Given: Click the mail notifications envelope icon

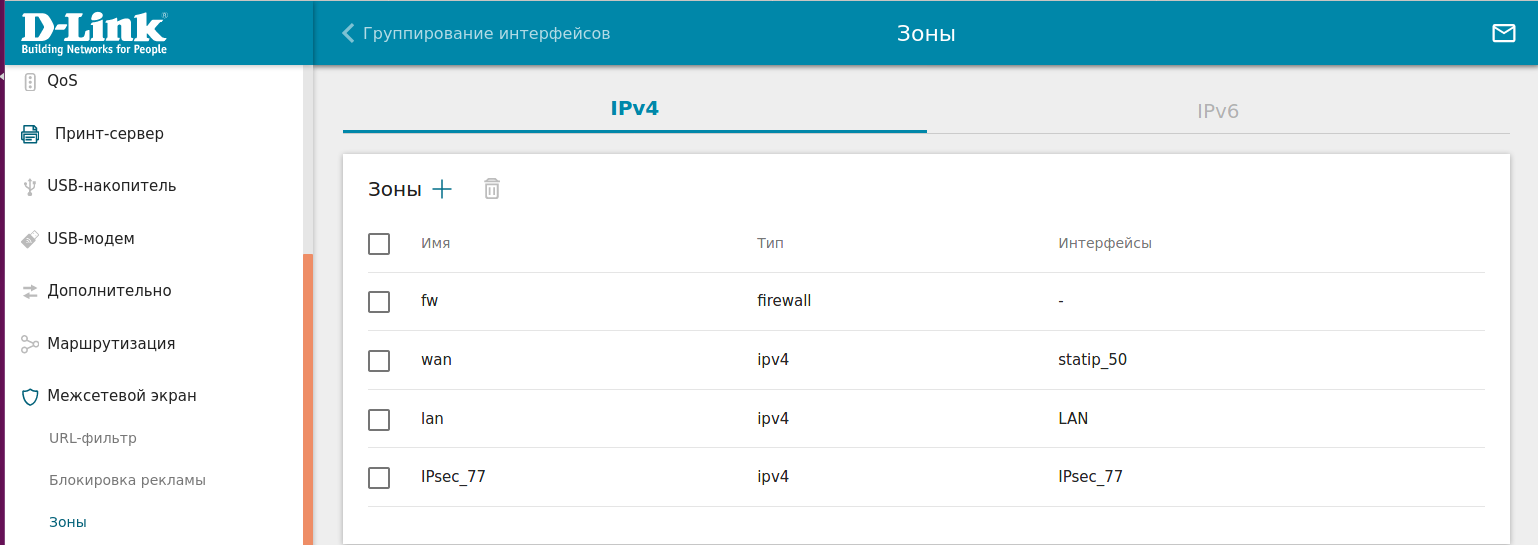Looking at the screenshot, I should [1503, 33].
